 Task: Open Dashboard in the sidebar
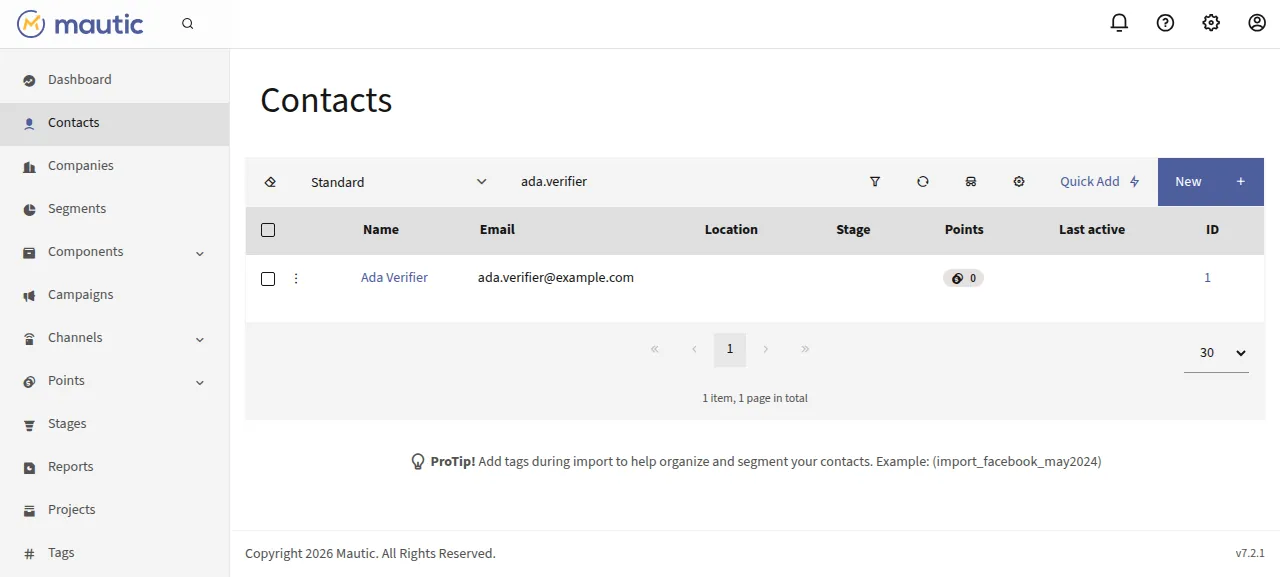(114, 80)
